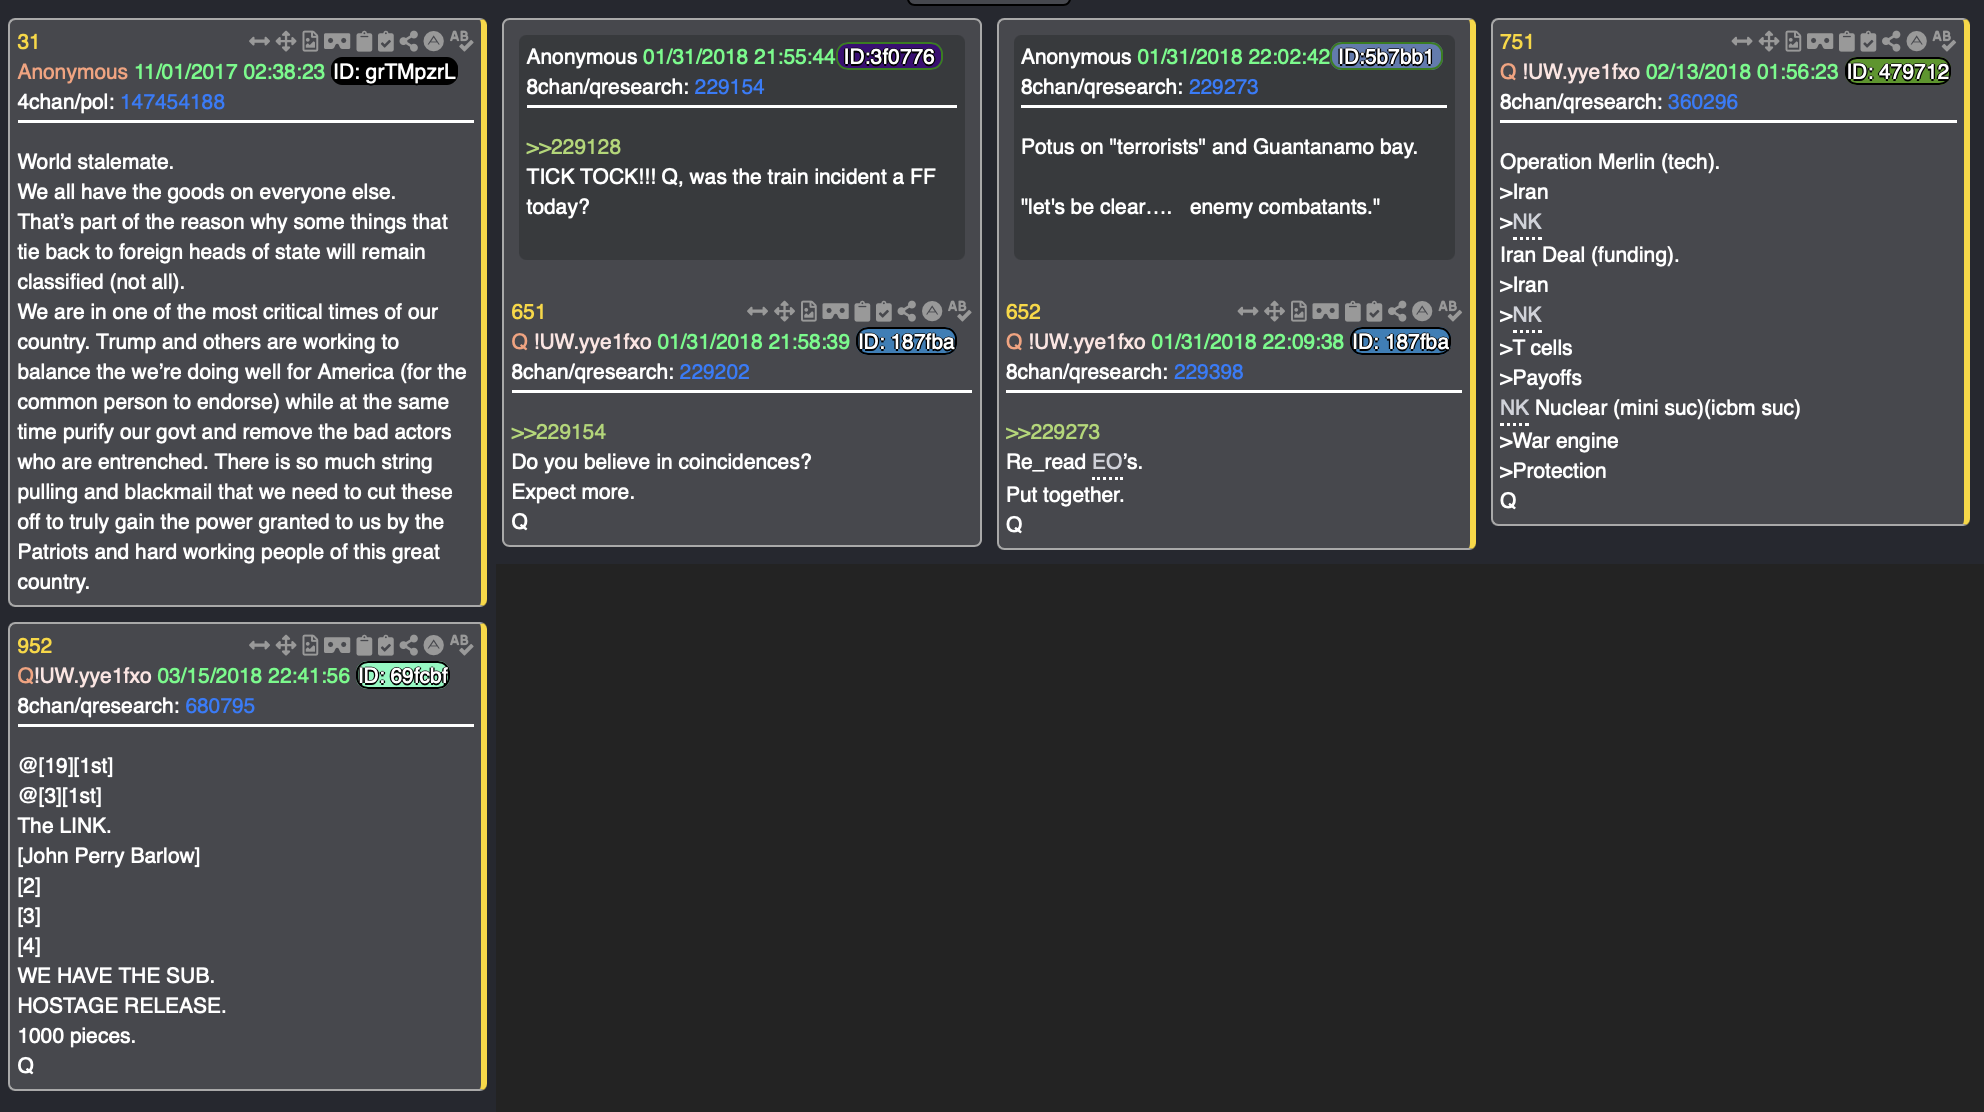Click the ID: 69fcbf badge
Viewport: 1984px width, 1112px height.
click(403, 676)
